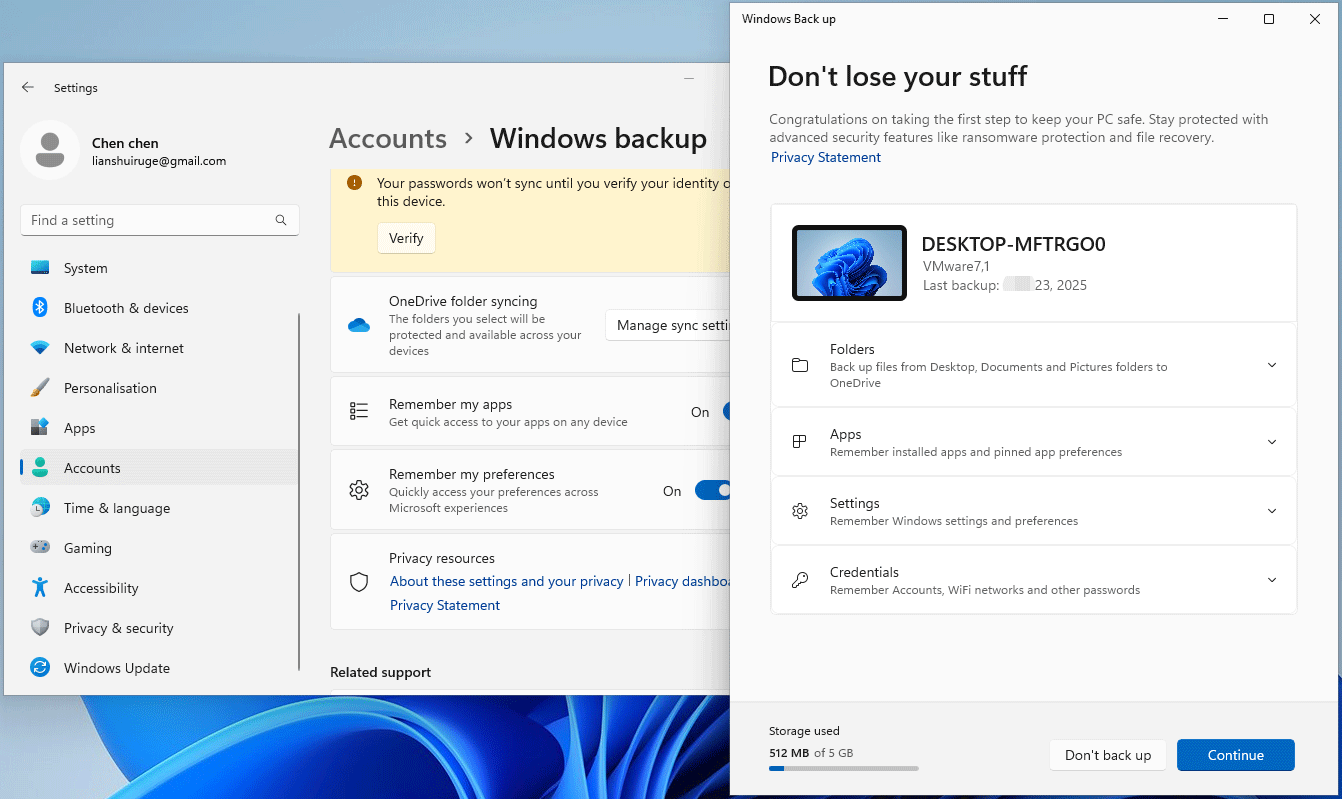Click the Verify button

point(406,238)
